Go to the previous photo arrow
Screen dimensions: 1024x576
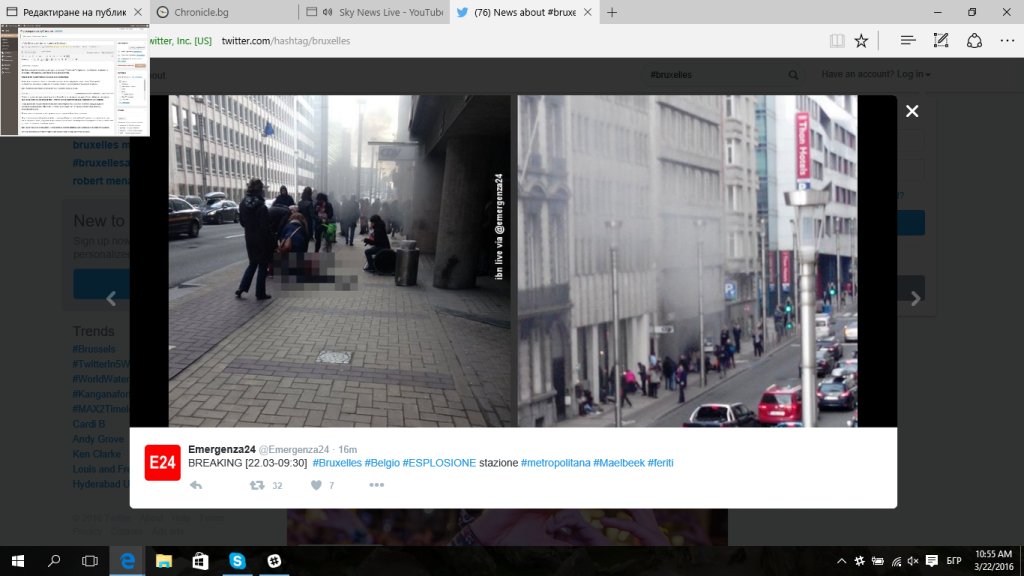click(x=111, y=298)
